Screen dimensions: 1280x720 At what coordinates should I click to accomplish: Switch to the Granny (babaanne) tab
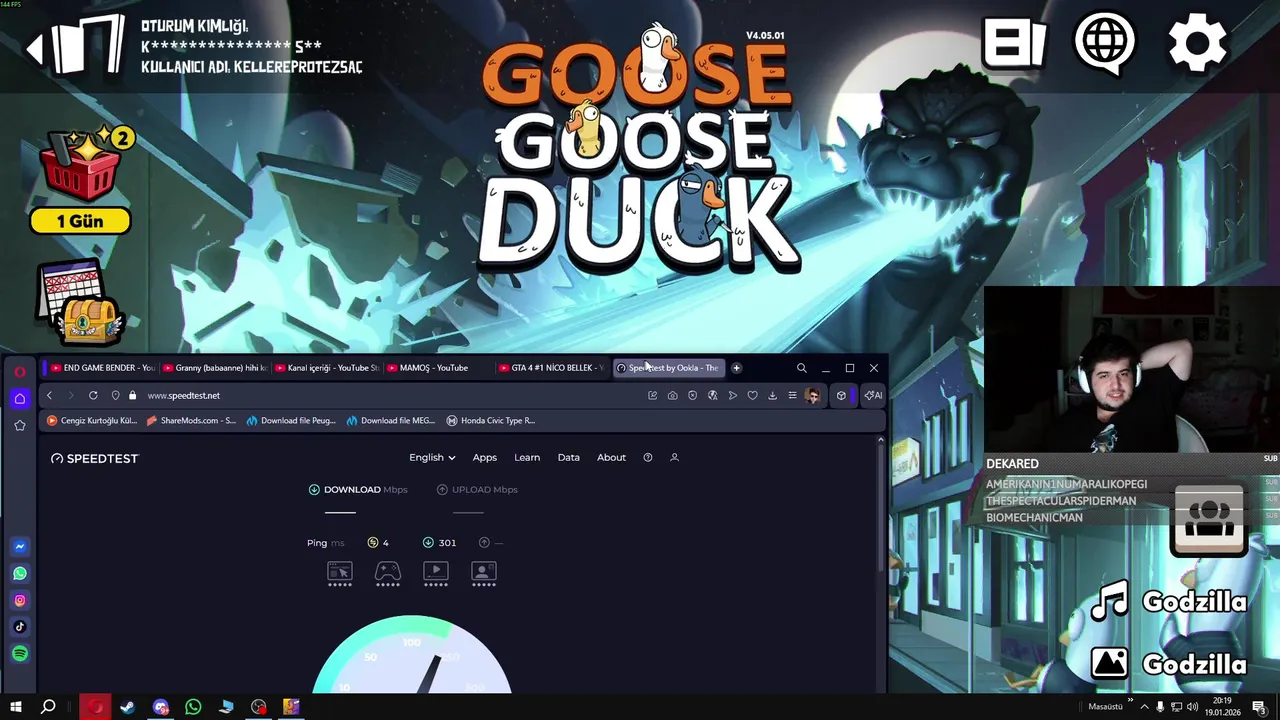(x=214, y=368)
